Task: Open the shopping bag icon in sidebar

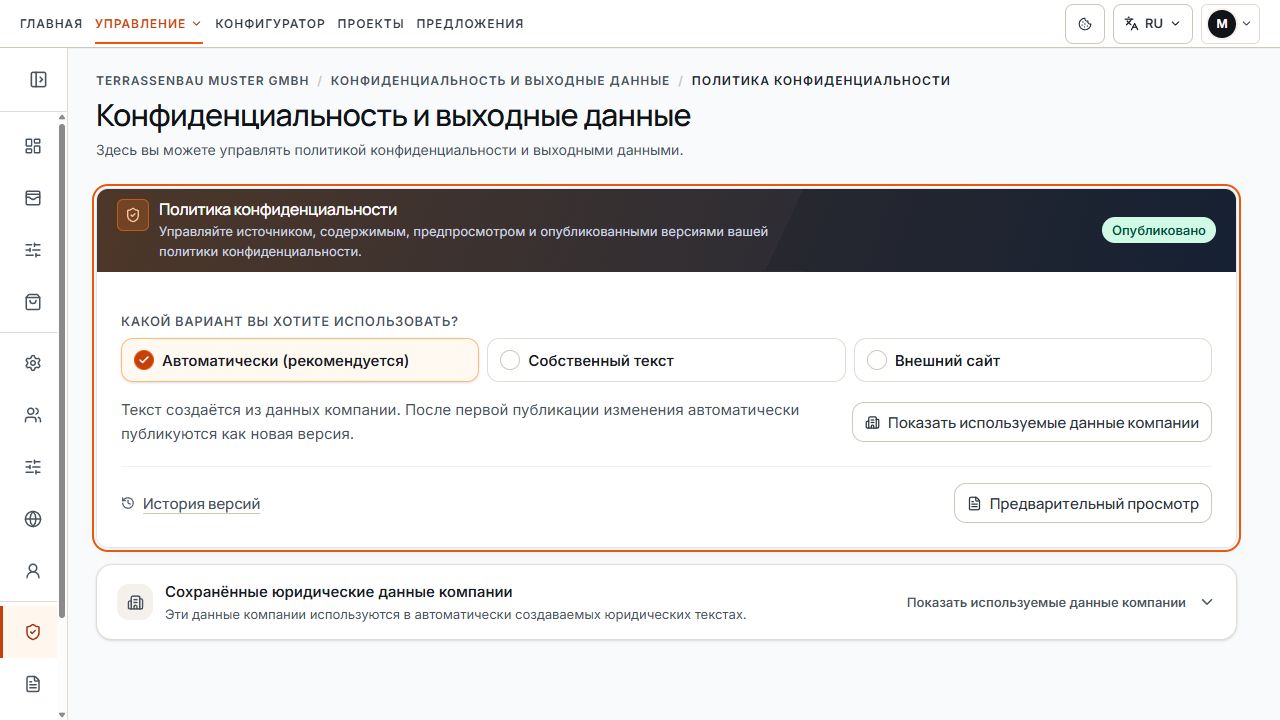Action: tap(33, 302)
